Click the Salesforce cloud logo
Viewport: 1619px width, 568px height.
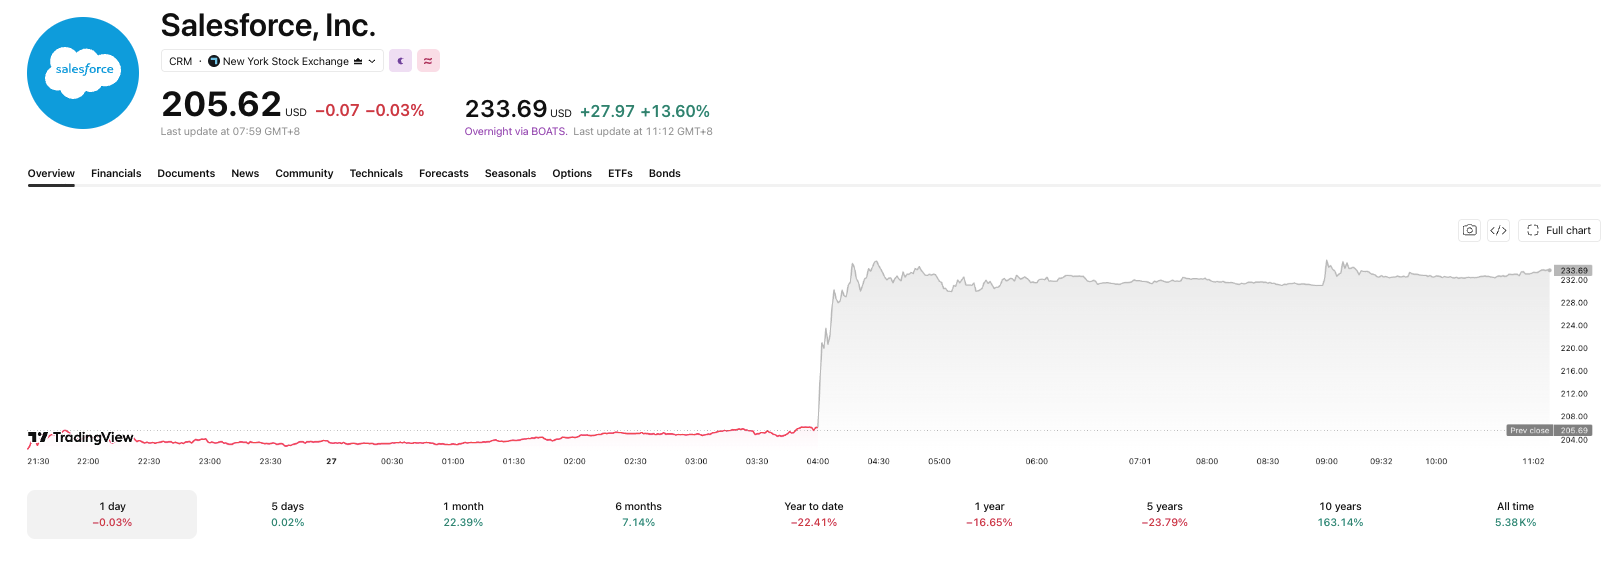pos(83,73)
